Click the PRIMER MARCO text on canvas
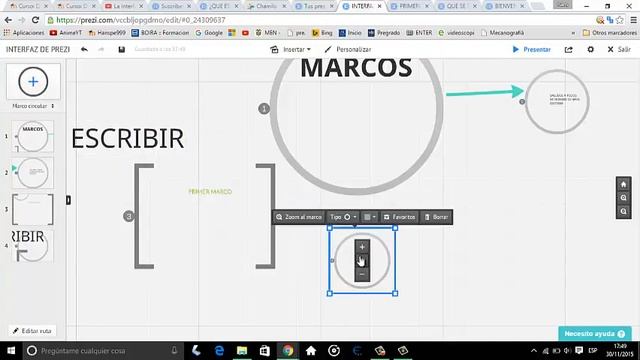Screen dimensions: 640x360 (x=210, y=191)
